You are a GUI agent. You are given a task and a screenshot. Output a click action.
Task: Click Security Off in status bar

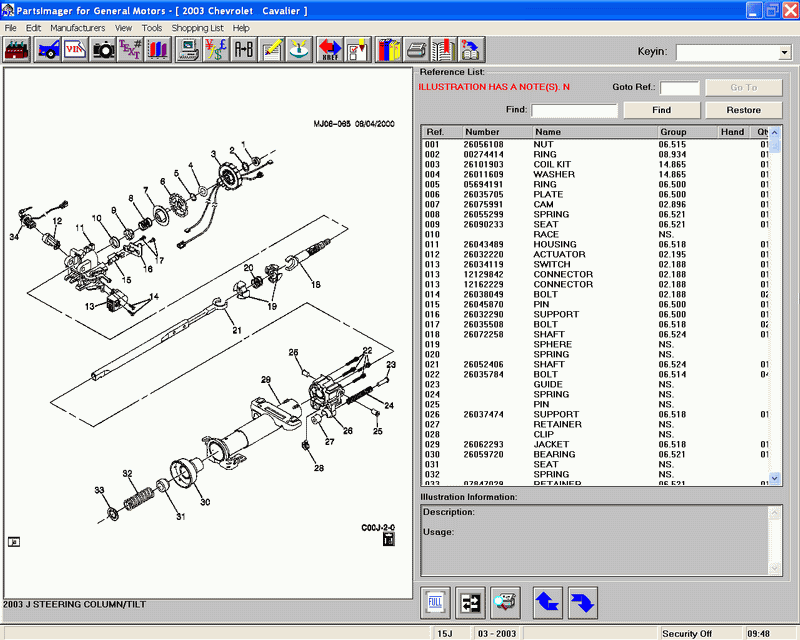point(687,633)
